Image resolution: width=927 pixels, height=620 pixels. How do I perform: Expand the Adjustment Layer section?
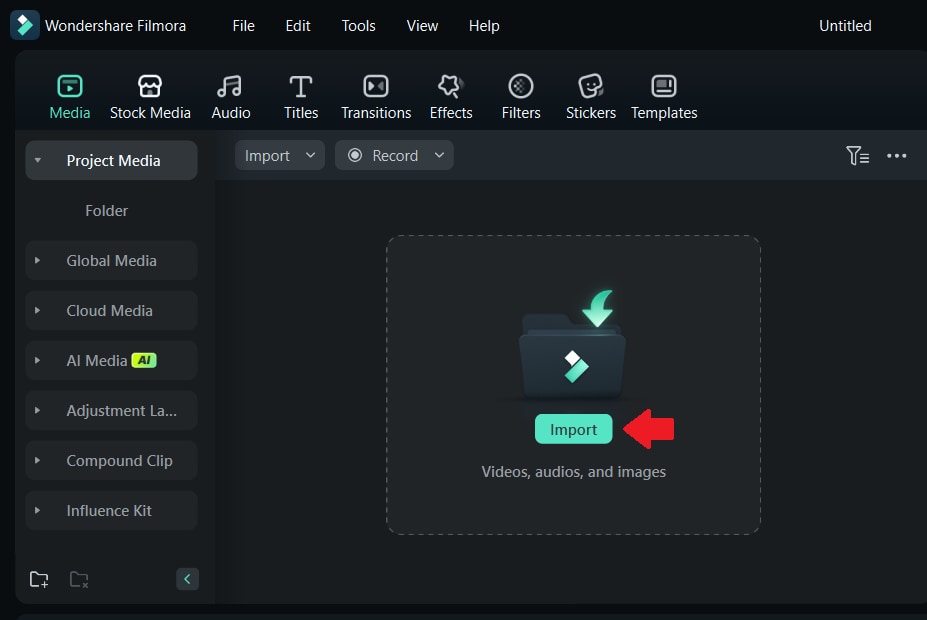(37, 410)
